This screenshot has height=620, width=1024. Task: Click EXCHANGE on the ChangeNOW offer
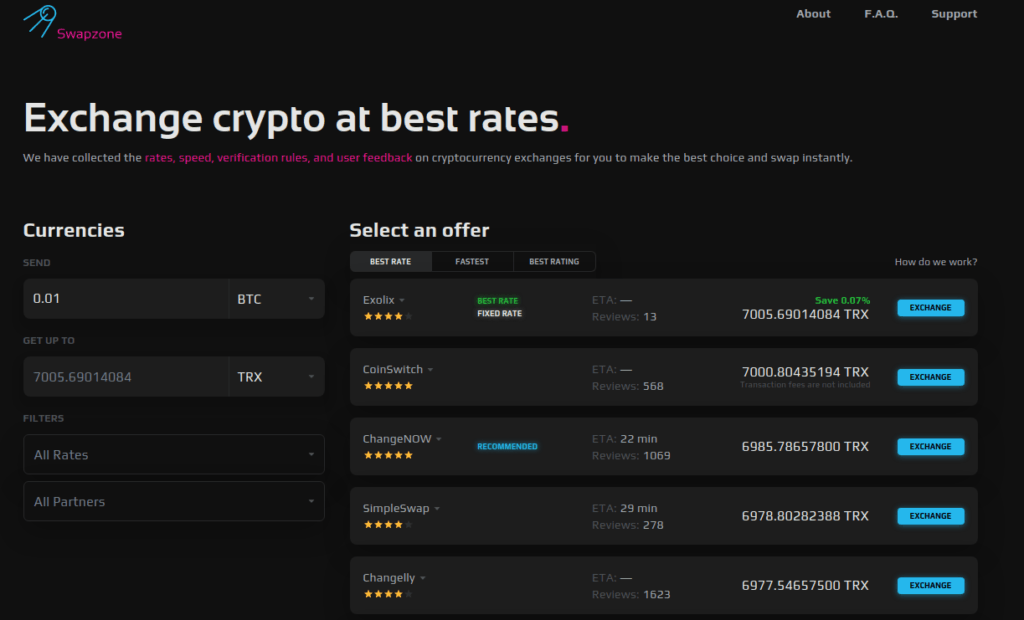(930, 446)
